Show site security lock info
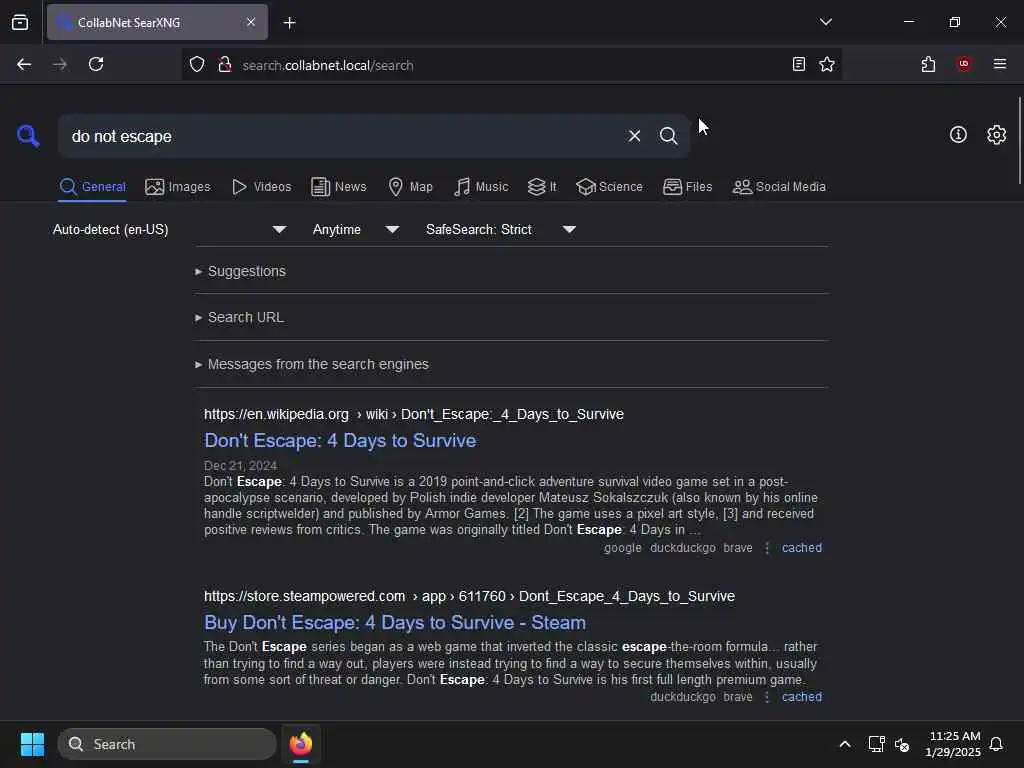1024x768 pixels. (225, 65)
